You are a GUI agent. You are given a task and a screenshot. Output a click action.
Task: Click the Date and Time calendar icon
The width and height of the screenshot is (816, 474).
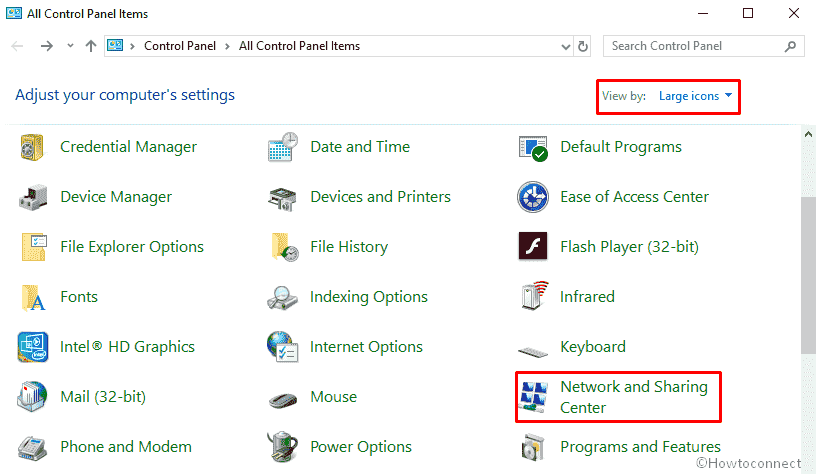283,147
